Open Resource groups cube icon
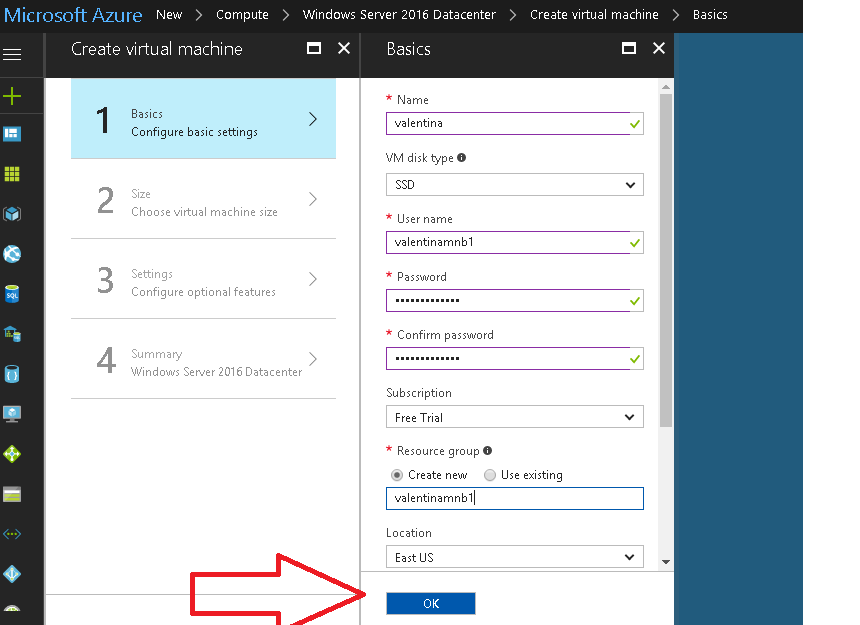This screenshot has width=860, height=625. click(12, 214)
